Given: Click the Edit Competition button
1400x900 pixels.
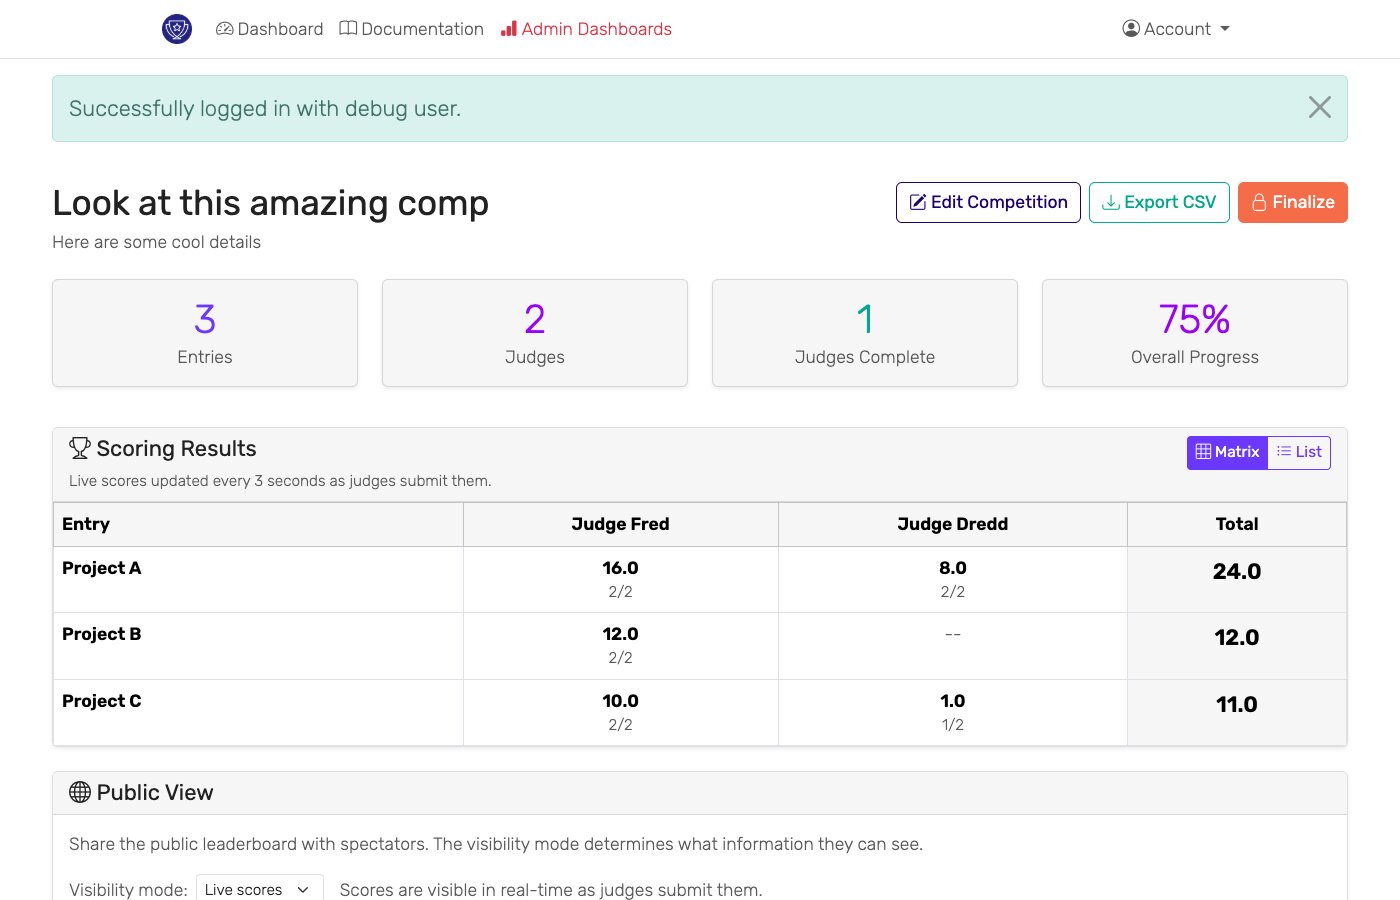Looking at the screenshot, I should [987, 202].
